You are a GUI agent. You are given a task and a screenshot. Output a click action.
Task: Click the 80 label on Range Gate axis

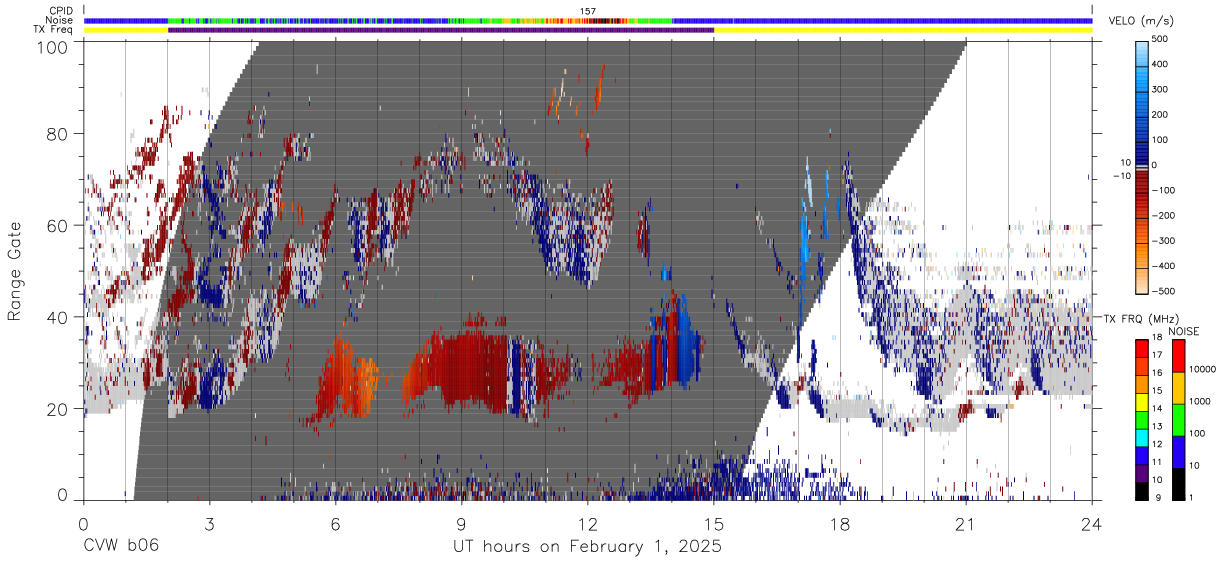[58, 134]
